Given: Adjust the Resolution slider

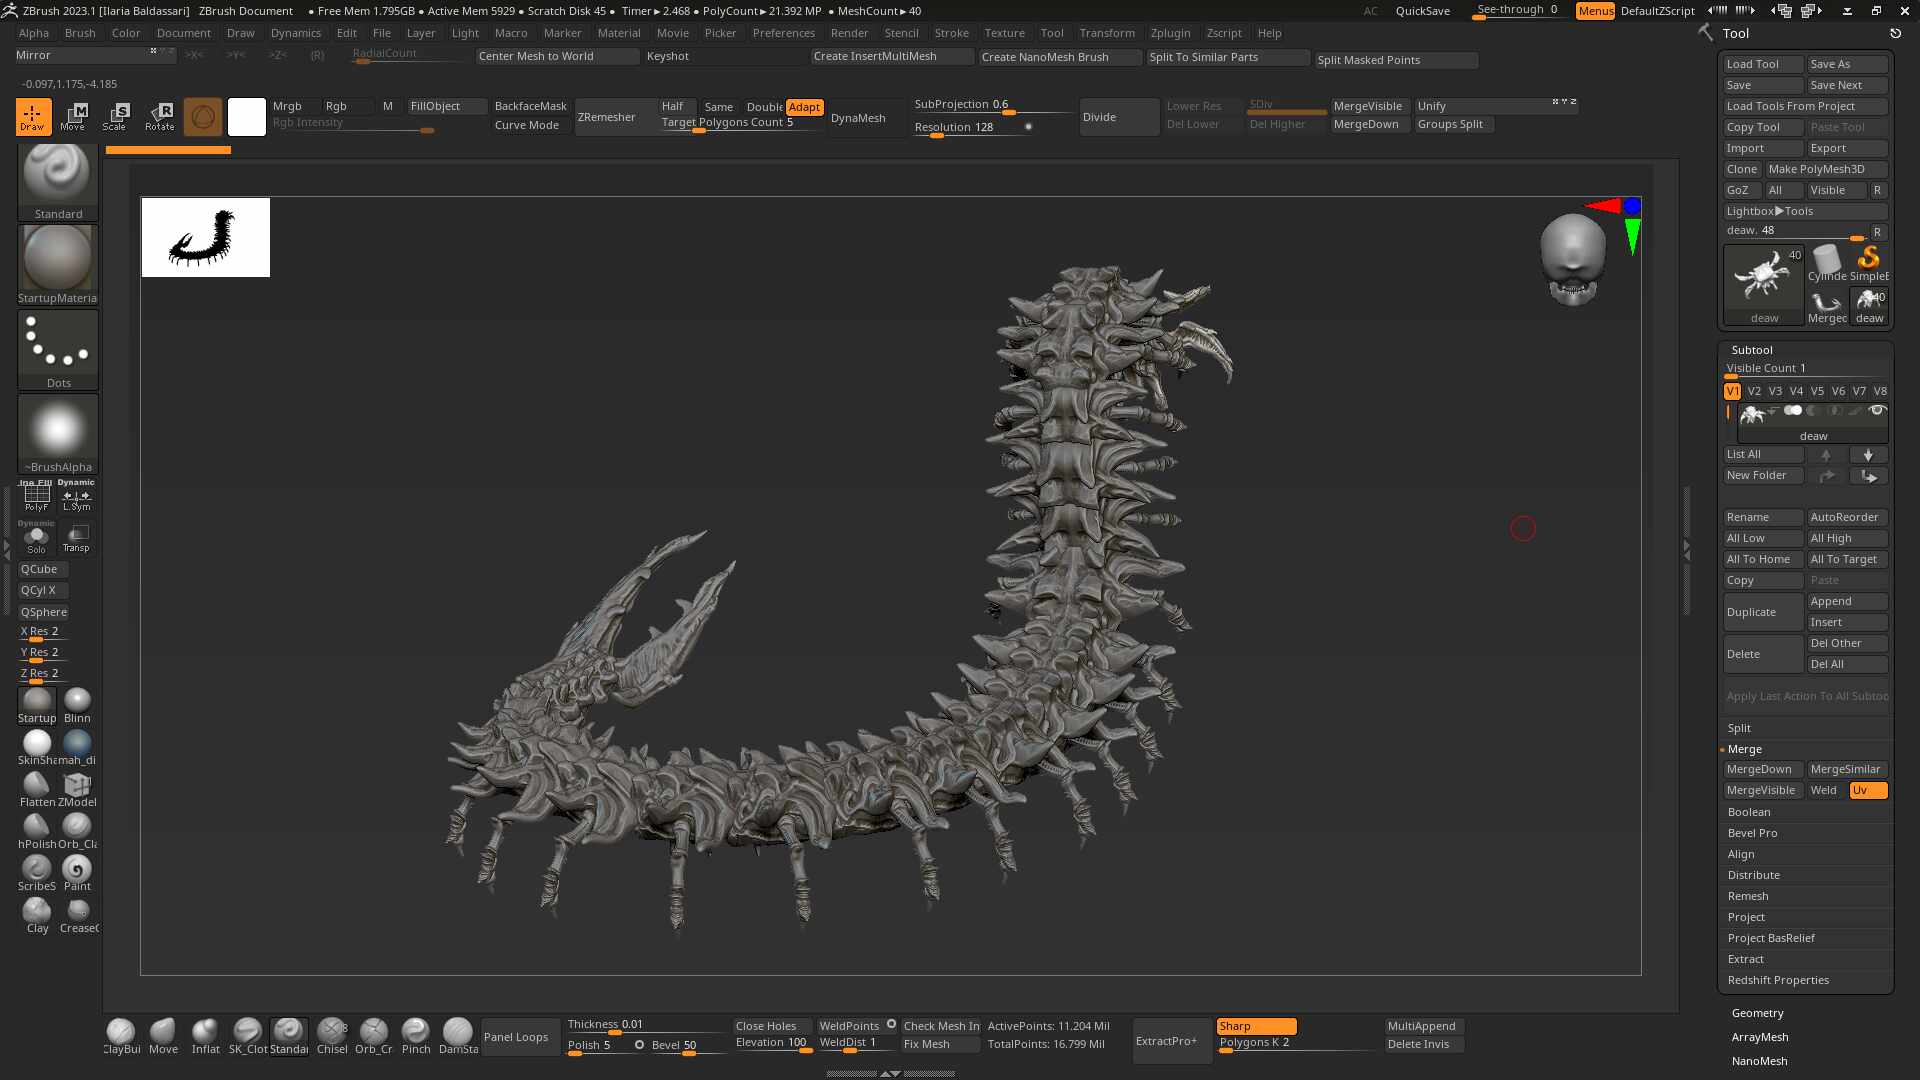Looking at the screenshot, I should (974, 128).
